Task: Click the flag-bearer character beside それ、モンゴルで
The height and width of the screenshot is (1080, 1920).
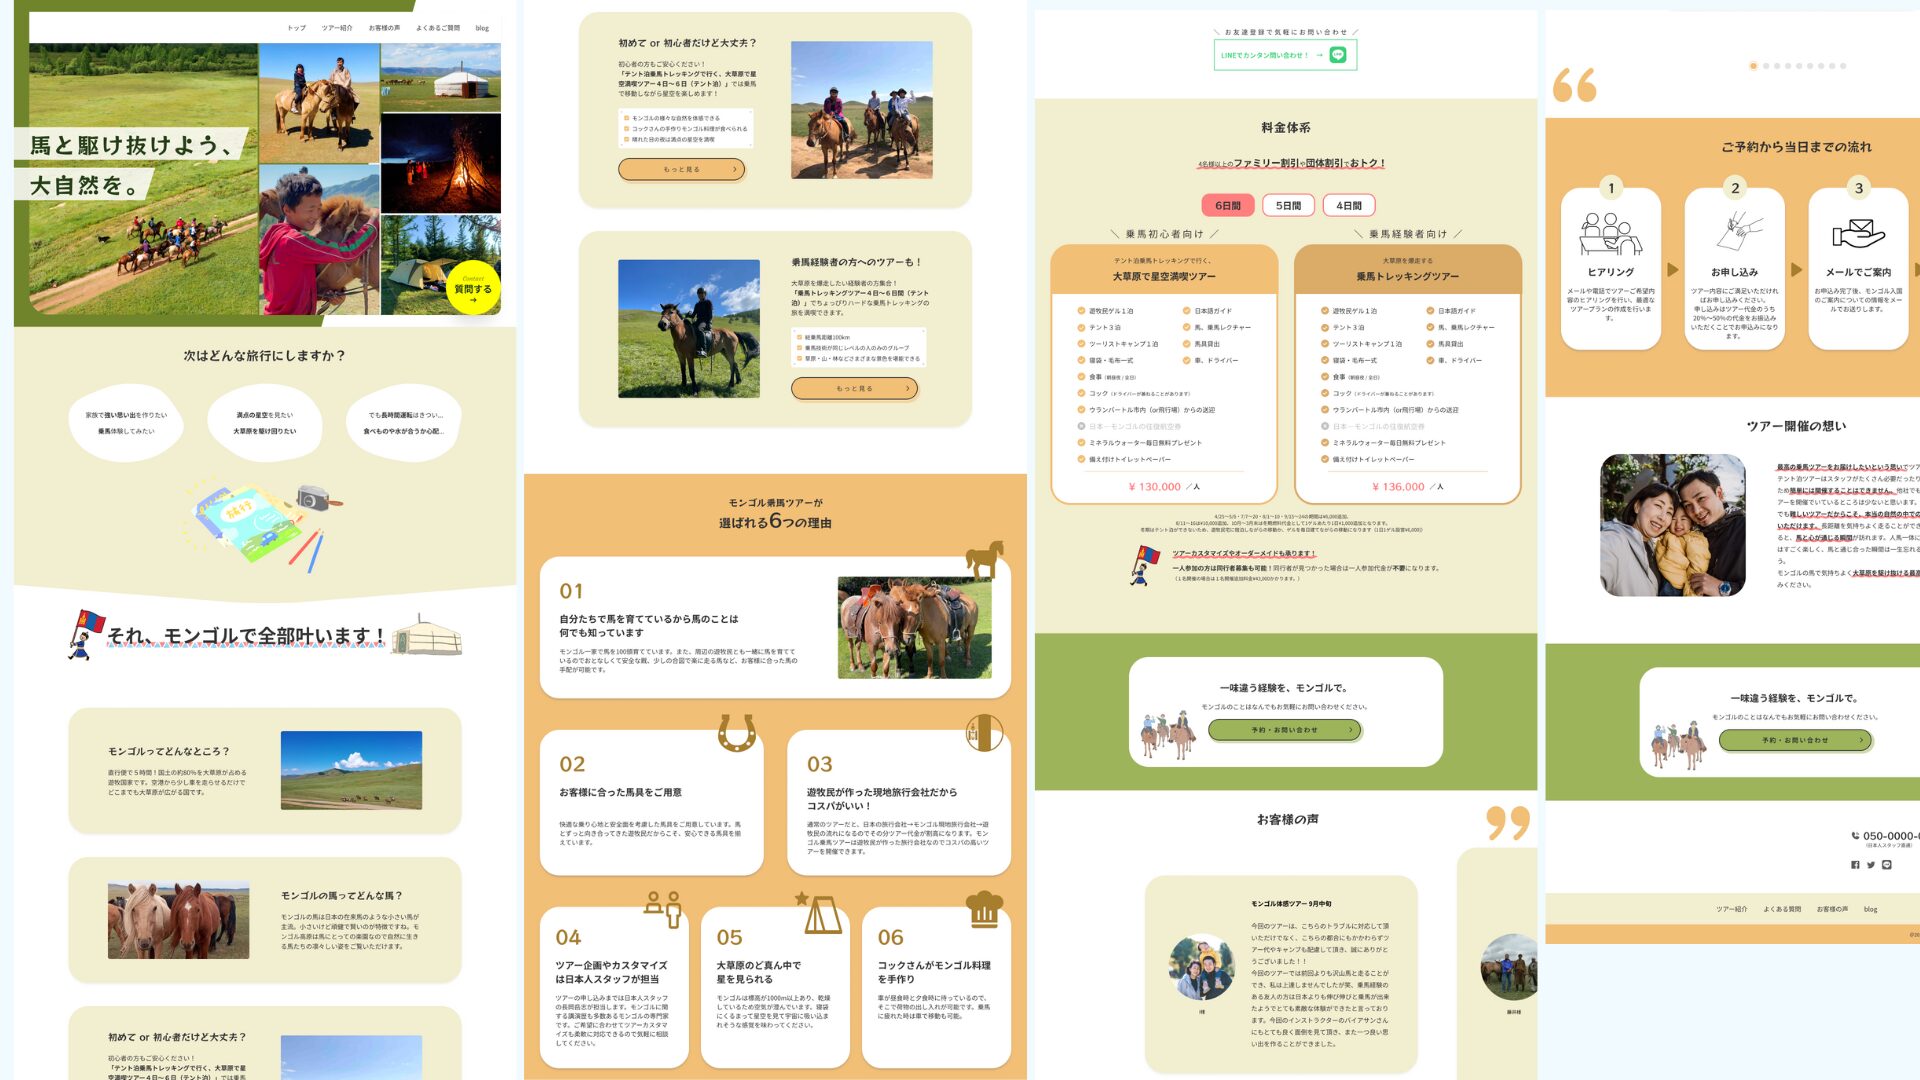Action: 85,635
